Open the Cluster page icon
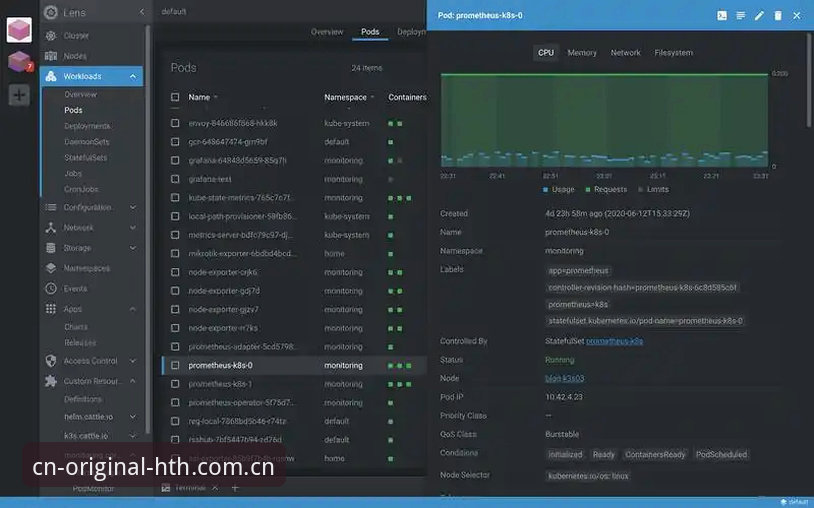814x508 pixels. pyautogui.click(x=51, y=36)
